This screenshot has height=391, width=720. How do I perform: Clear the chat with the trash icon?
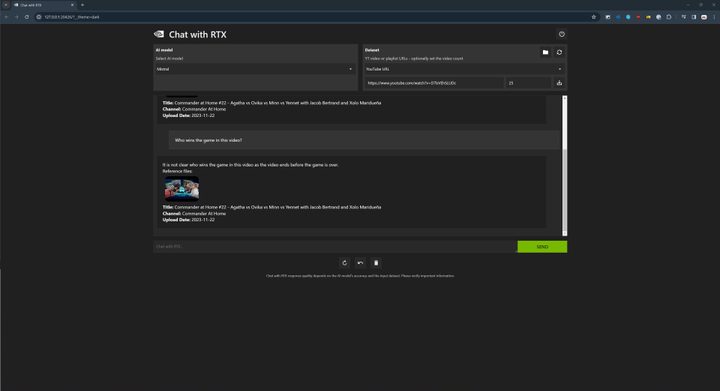(376, 263)
